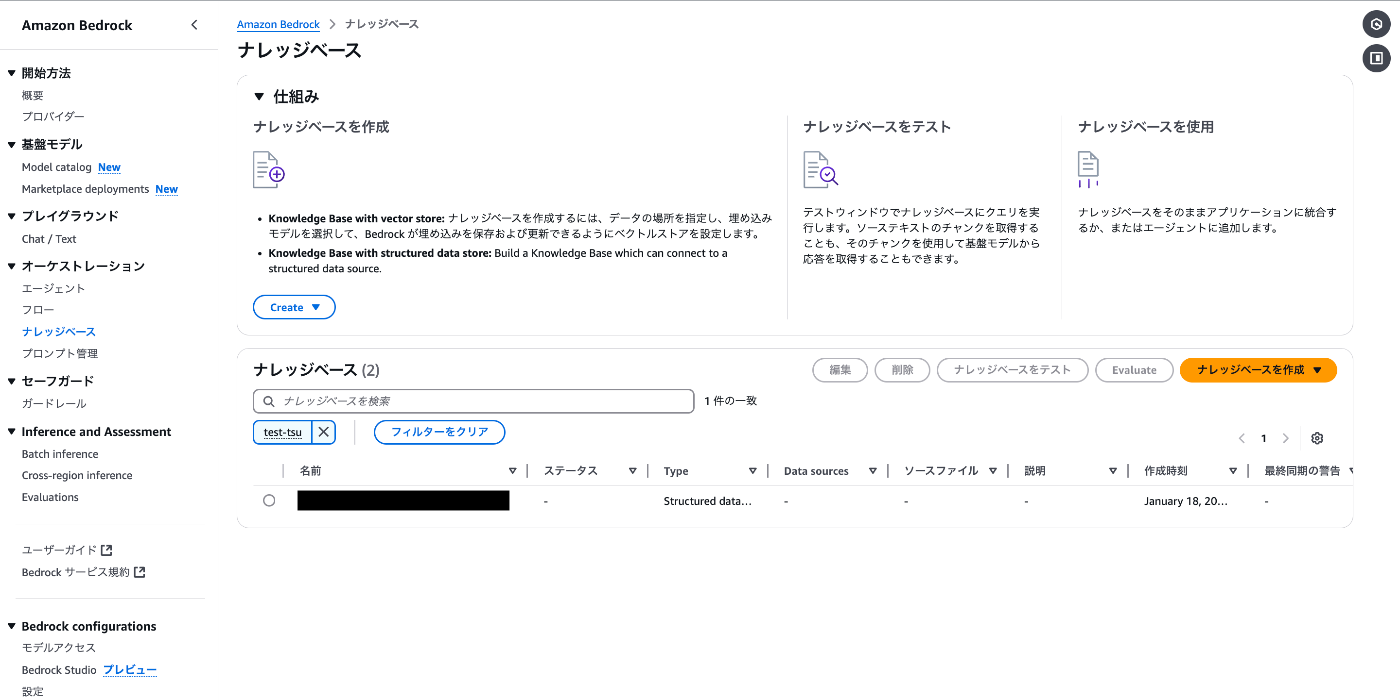The height and width of the screenshot is (700, 1400).
Task: Open ナレッジベース in the sidebar
Action: point(59,332)
